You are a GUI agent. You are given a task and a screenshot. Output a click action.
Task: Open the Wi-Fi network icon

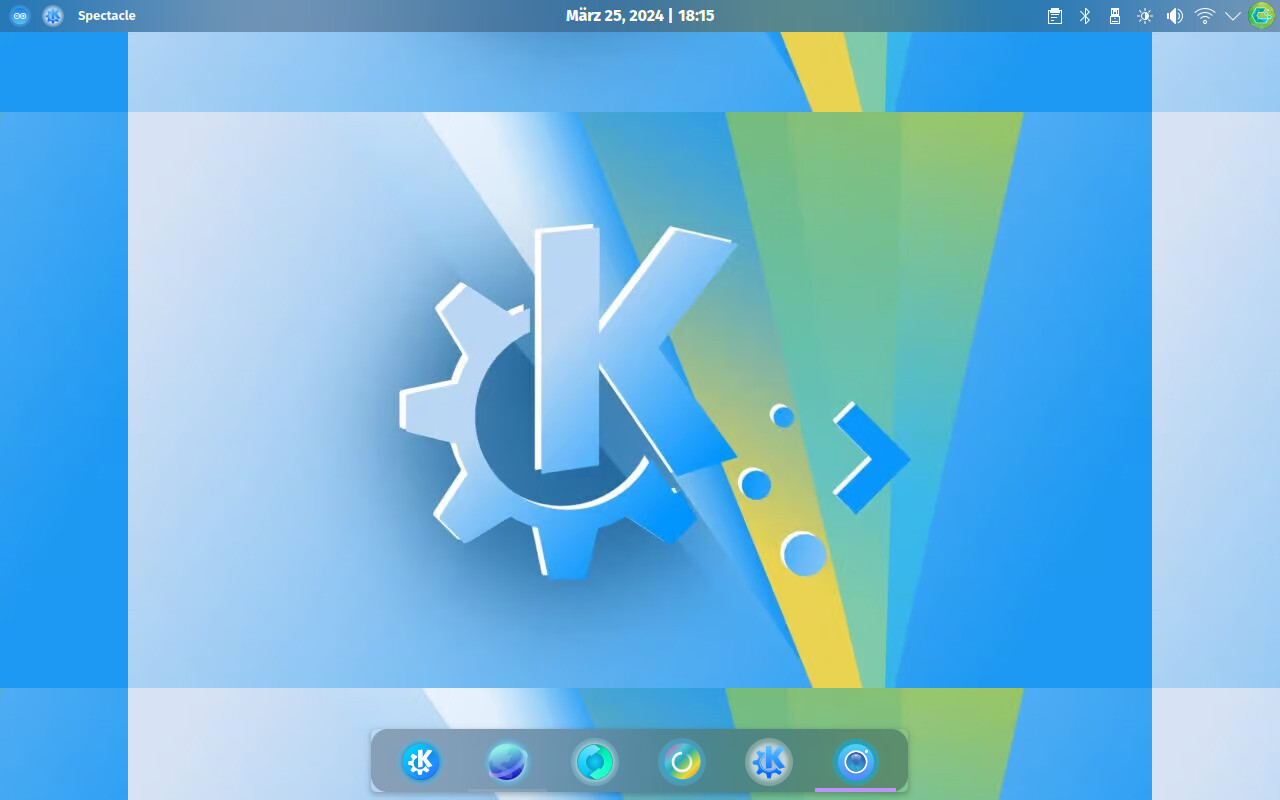point(1205,16)
